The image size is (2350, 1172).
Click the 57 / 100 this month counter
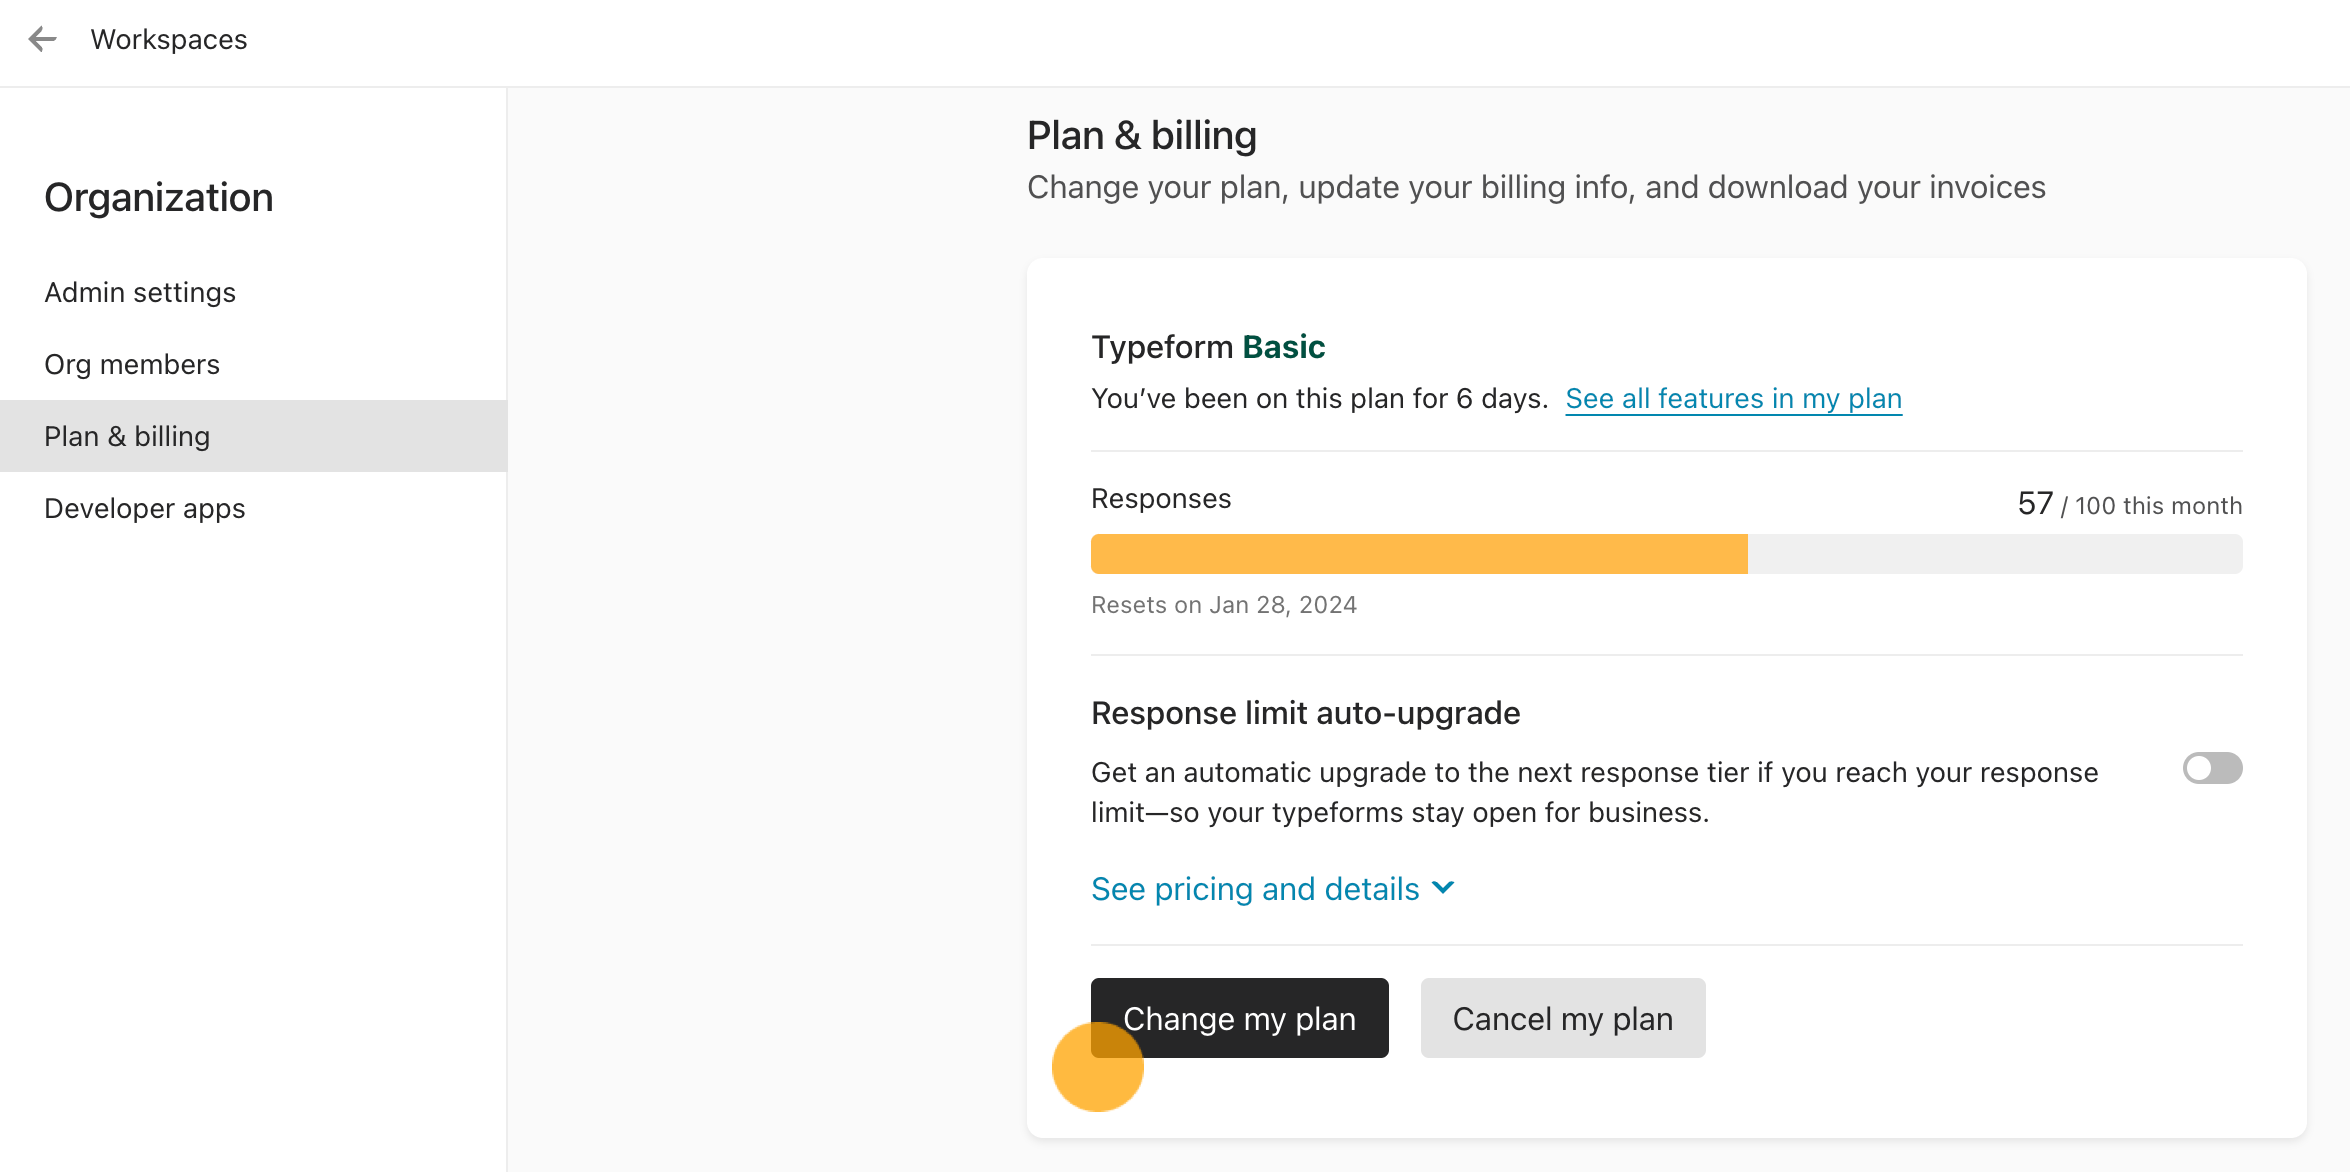[x=2129, y=505]
